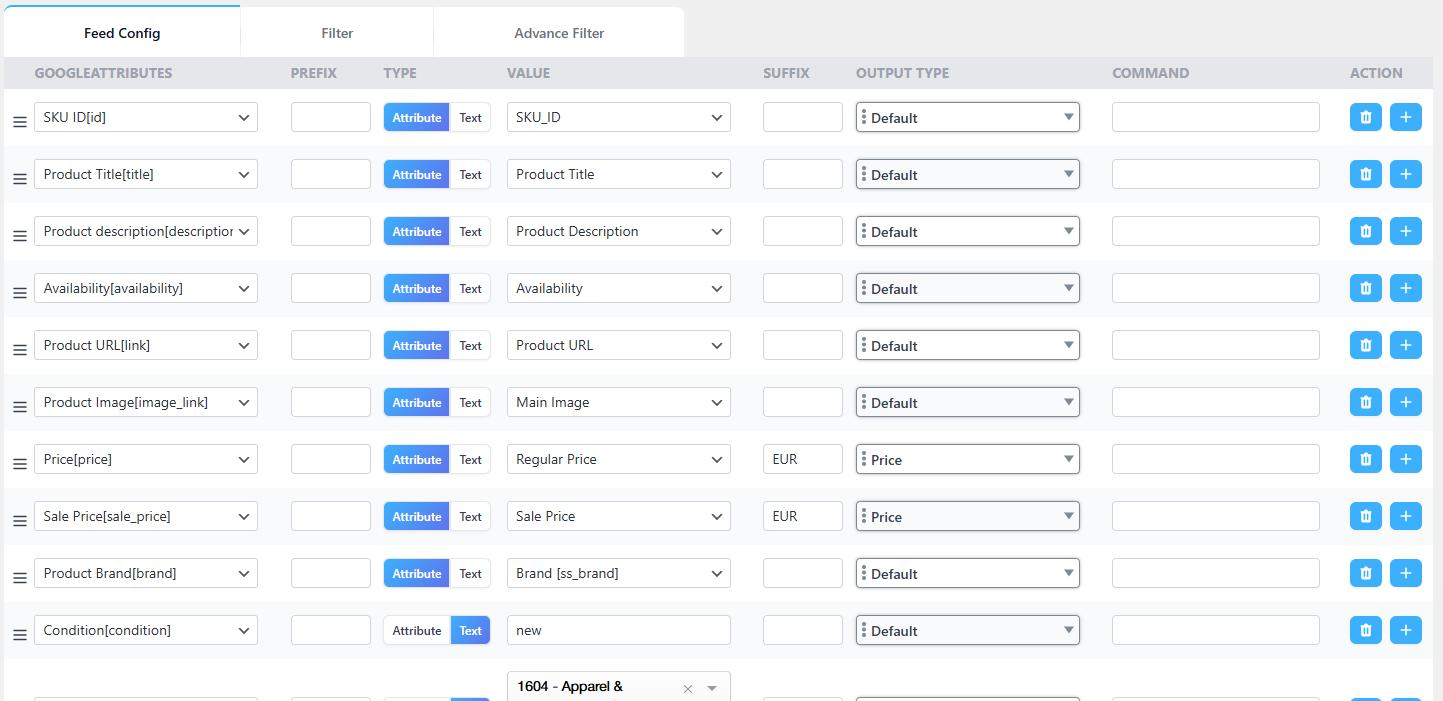Click the trash icon on the Price row

tap(1365, 458)
